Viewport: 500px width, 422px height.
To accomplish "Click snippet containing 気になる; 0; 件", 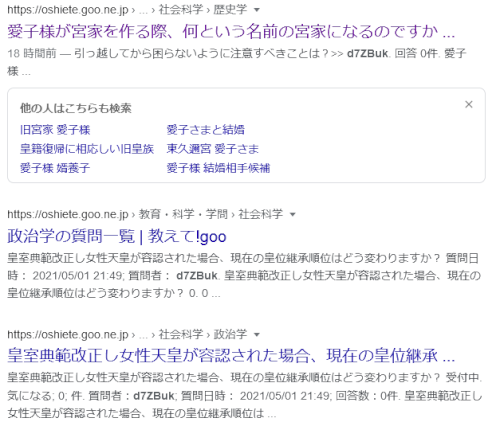I will [245, 396].
